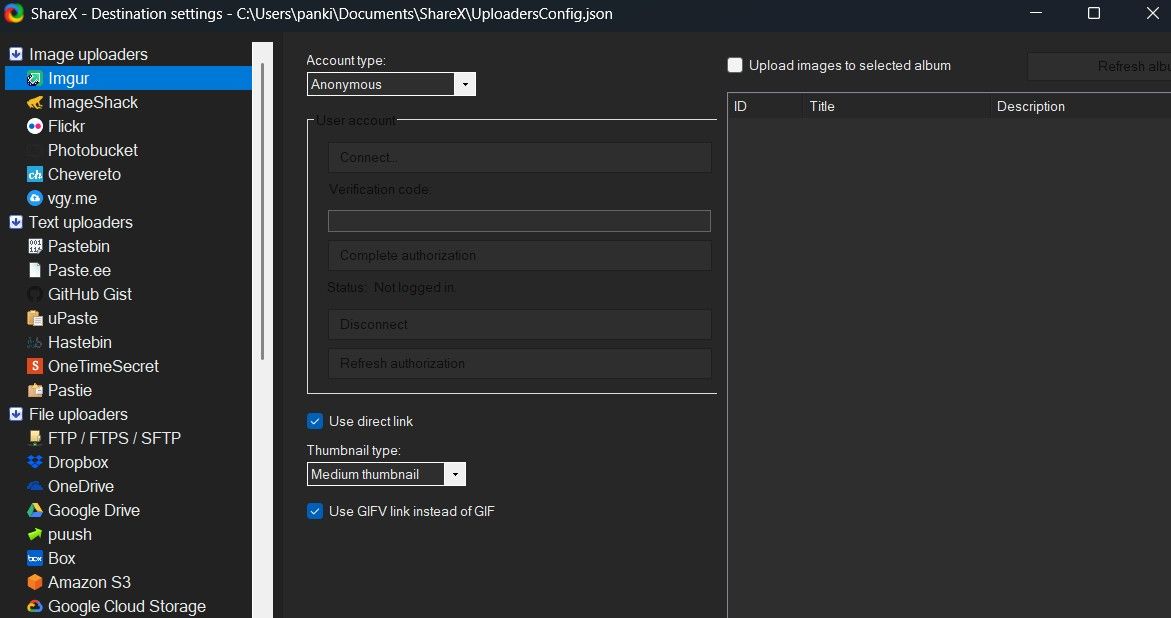Collapse the Image uploaders group
The width and height of the screenshot is (1171, 618).
pyautogui.click(x=16, y=54)
